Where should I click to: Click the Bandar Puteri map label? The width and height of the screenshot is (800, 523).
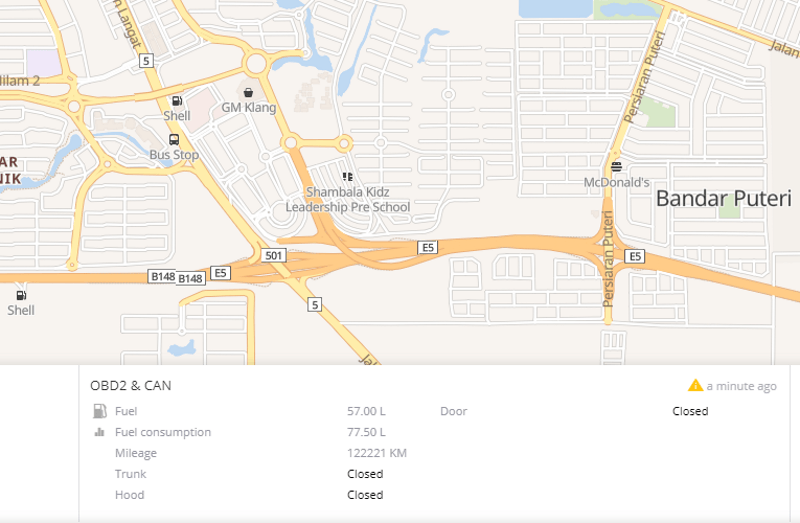(723, 198)
